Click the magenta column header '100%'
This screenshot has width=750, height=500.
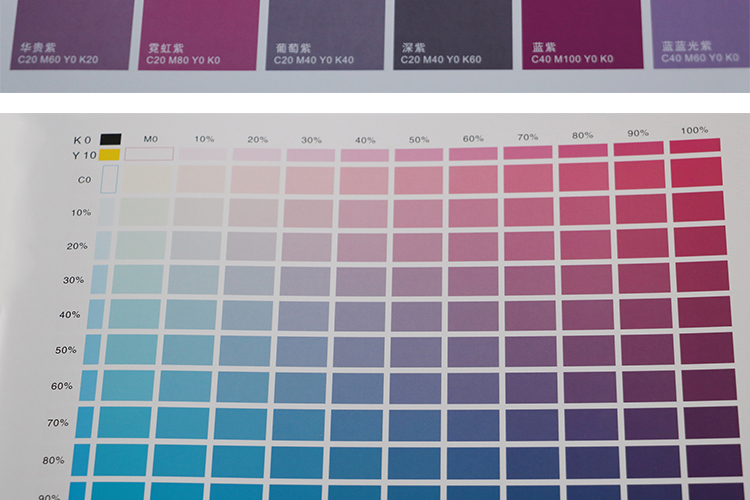(x=695, y=130)
